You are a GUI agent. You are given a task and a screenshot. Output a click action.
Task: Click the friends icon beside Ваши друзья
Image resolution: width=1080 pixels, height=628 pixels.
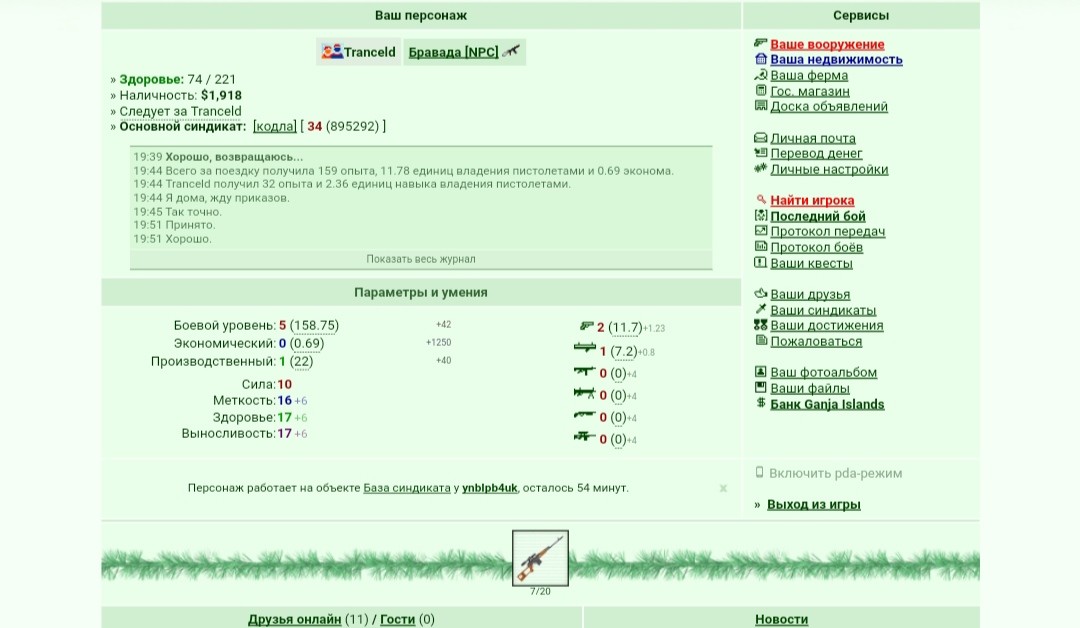click(x=760, y=293)
